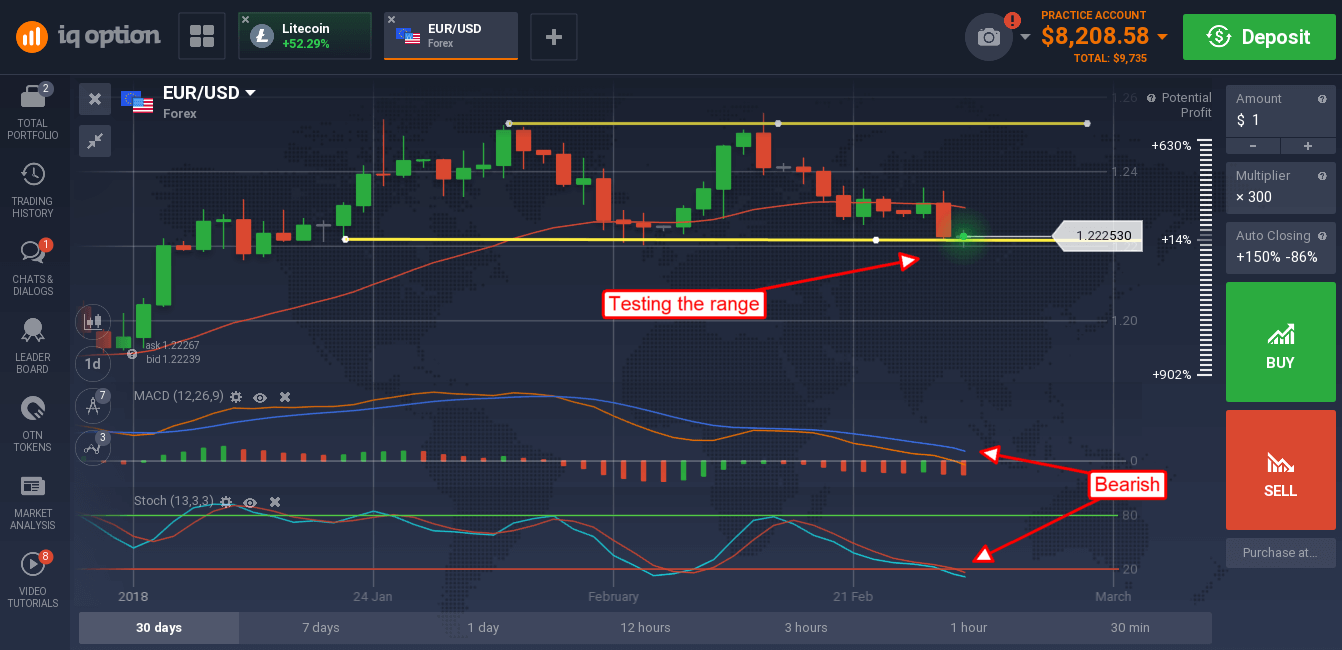The image size is (1342, 650).
Task: Select the 3 hours time range
Action: click(x=806, y=628)
